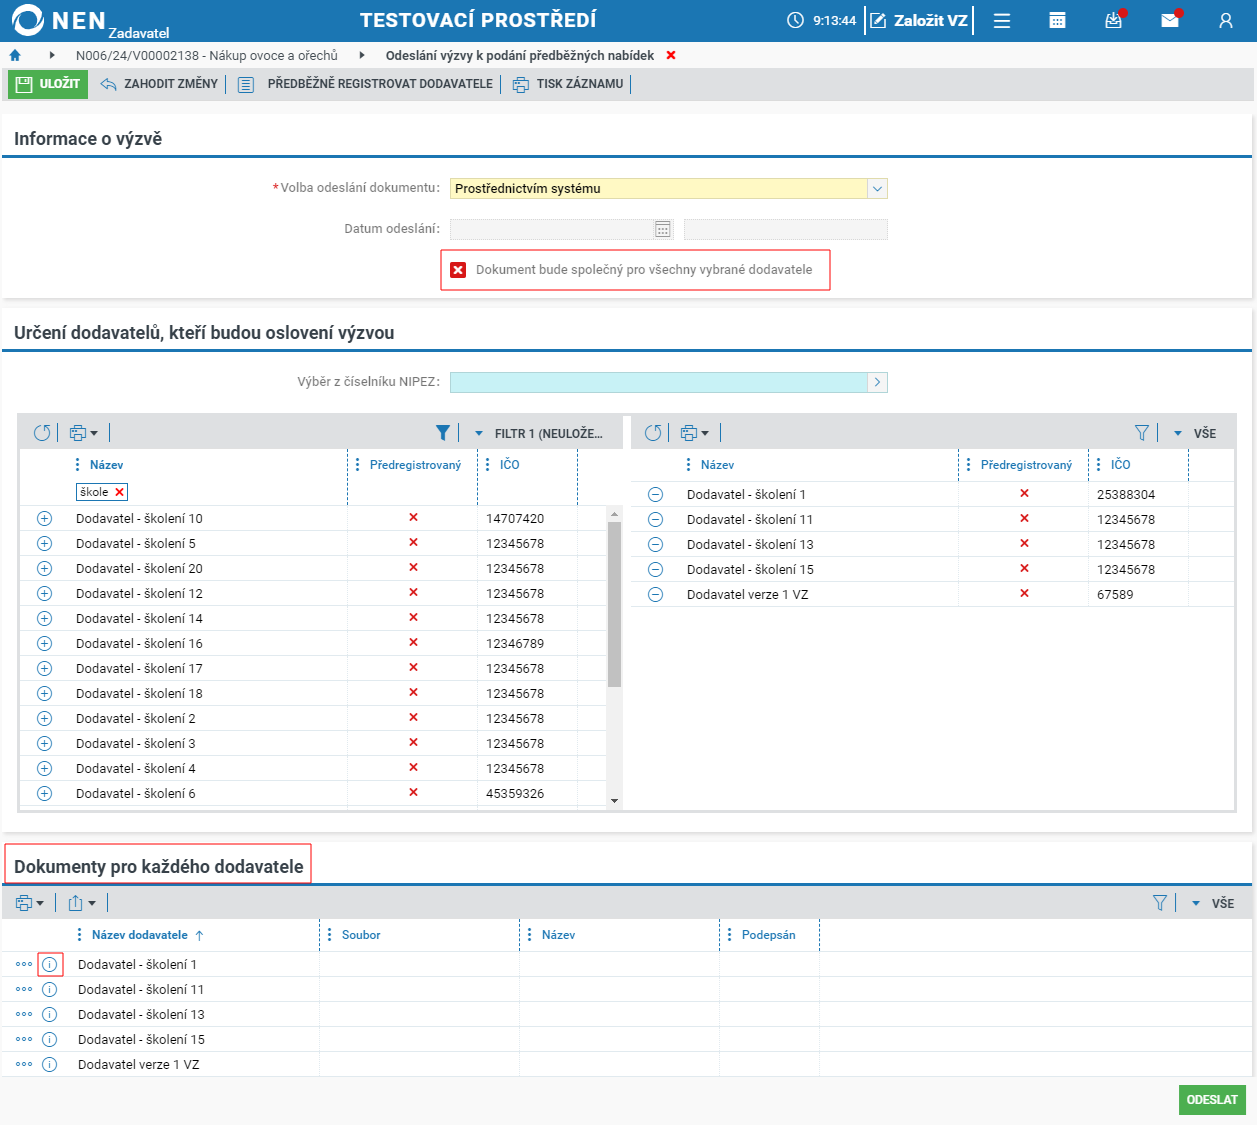The width and height of the screenshot is (1257, 1125).
Task: Open row menu dots for Dodavatel verze 1 VZ
Action: tap(24, 1065)
